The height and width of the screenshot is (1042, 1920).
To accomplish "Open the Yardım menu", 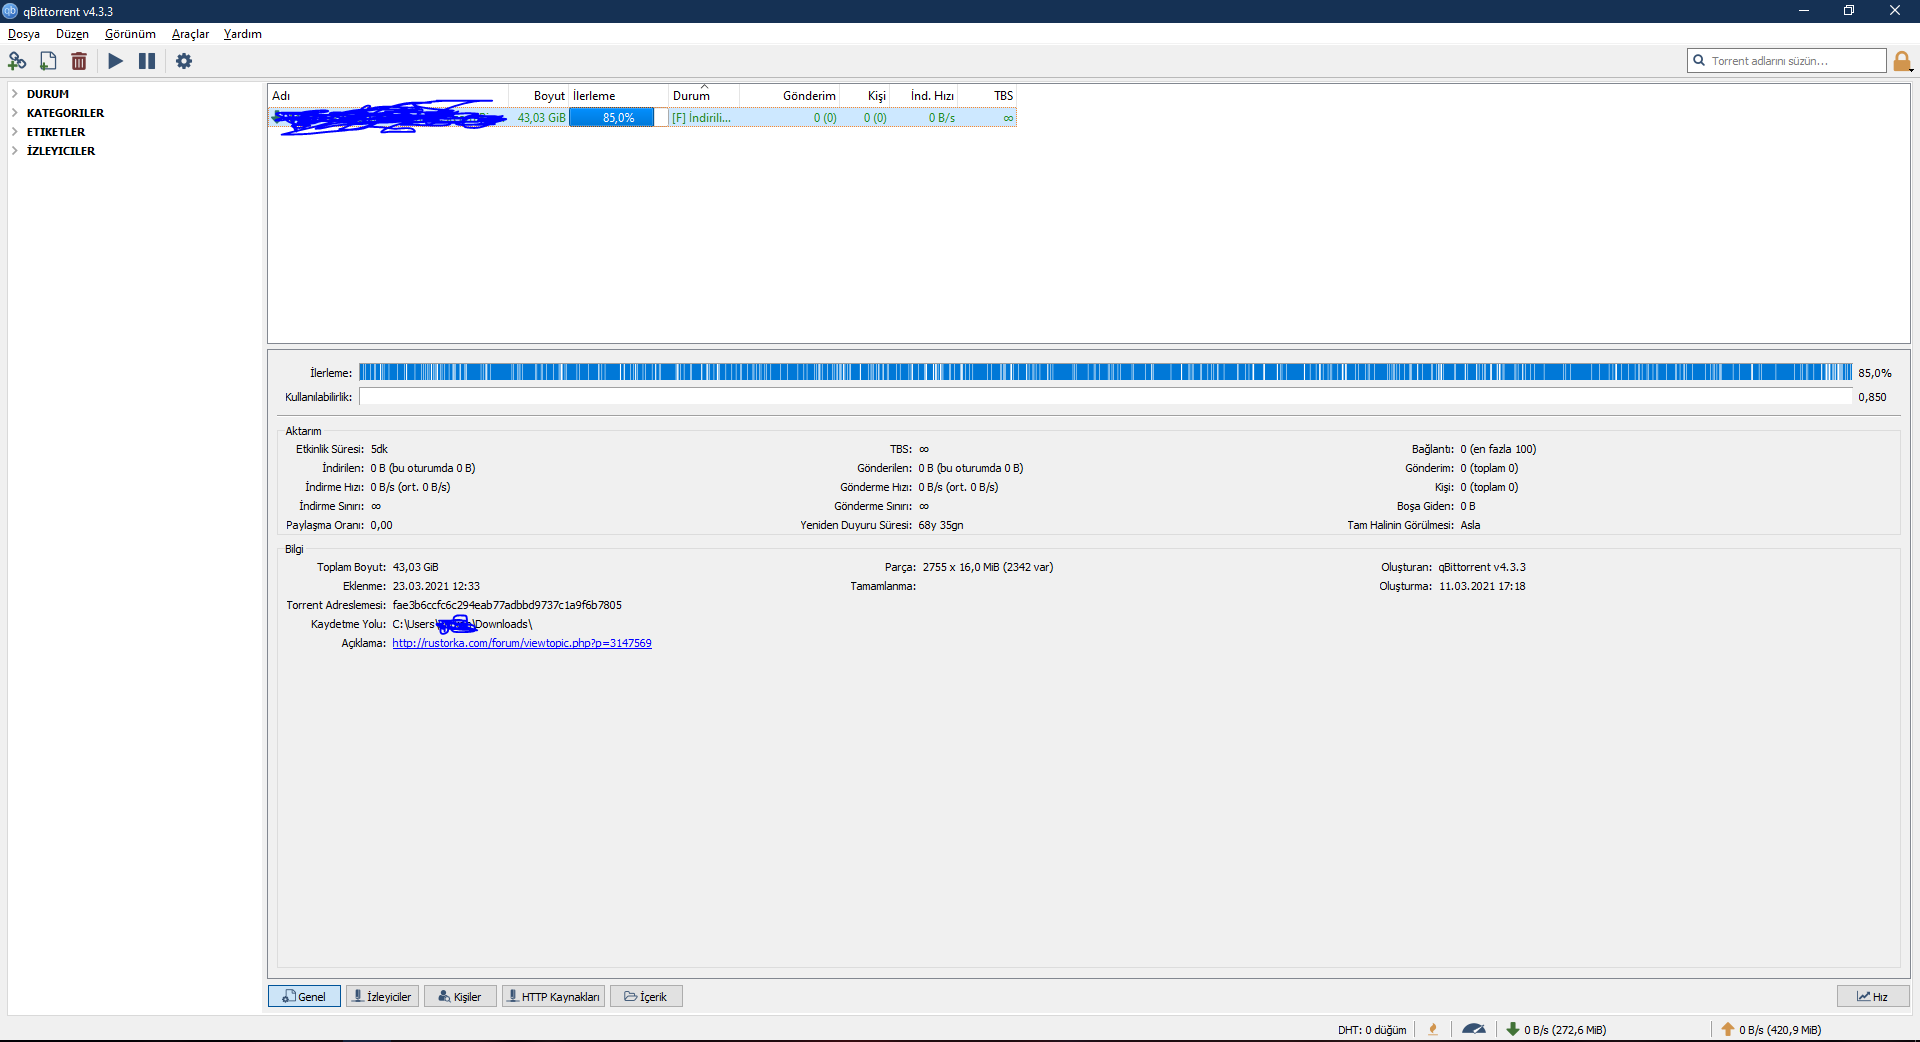I will click(x=242, y=34).
